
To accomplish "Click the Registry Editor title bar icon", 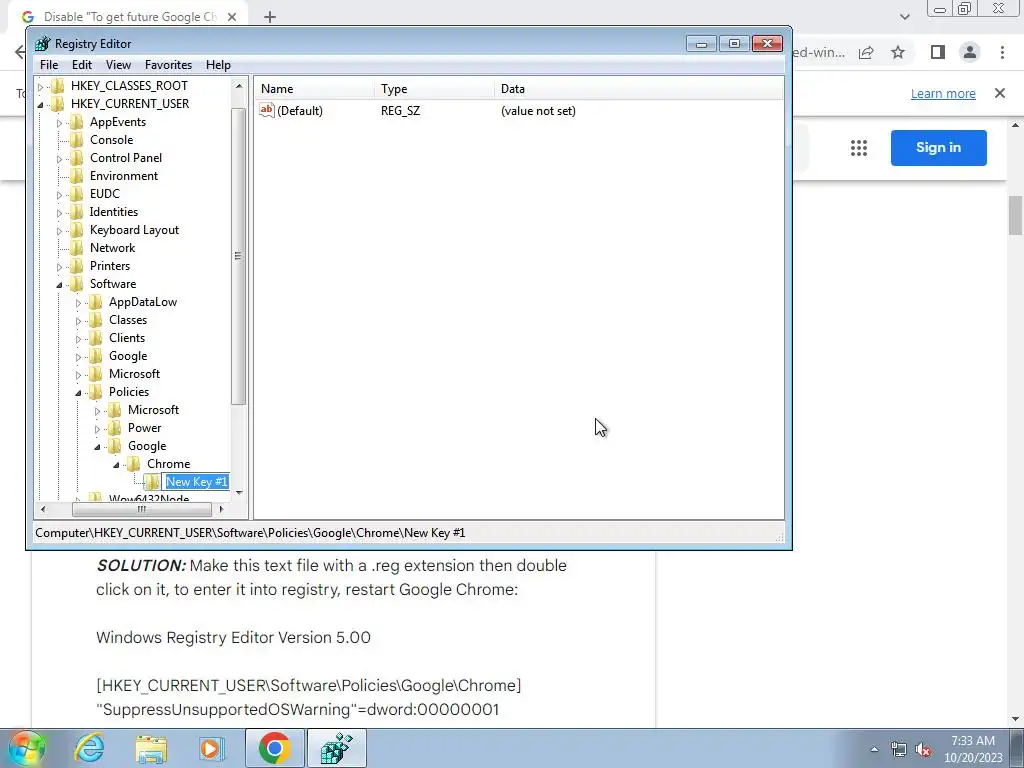I will (42, 44).
